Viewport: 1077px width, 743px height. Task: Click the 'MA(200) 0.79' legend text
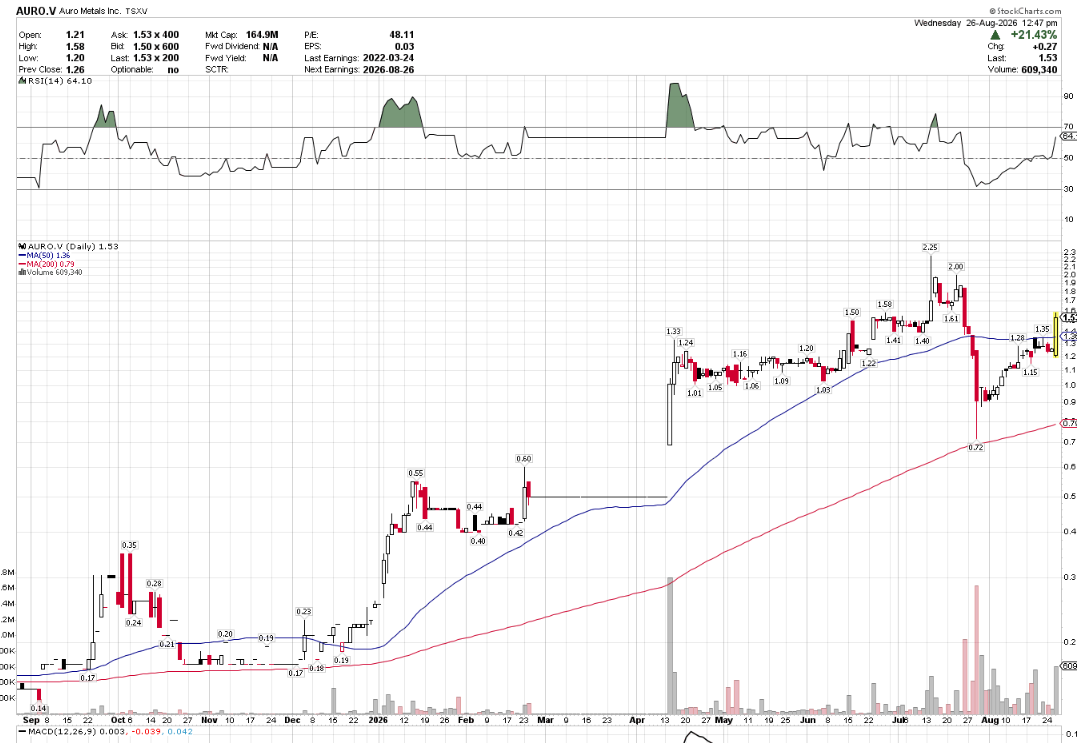point(50,264)
